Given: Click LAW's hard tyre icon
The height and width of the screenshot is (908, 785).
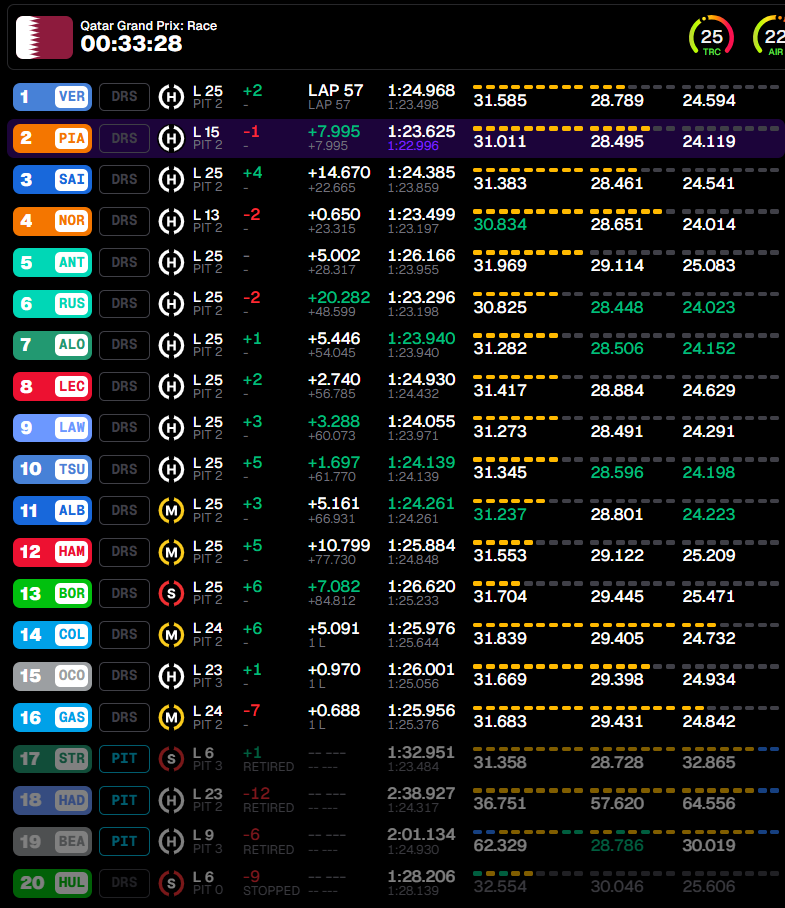Looking at the screenshot, I should (x=171, y=428).
